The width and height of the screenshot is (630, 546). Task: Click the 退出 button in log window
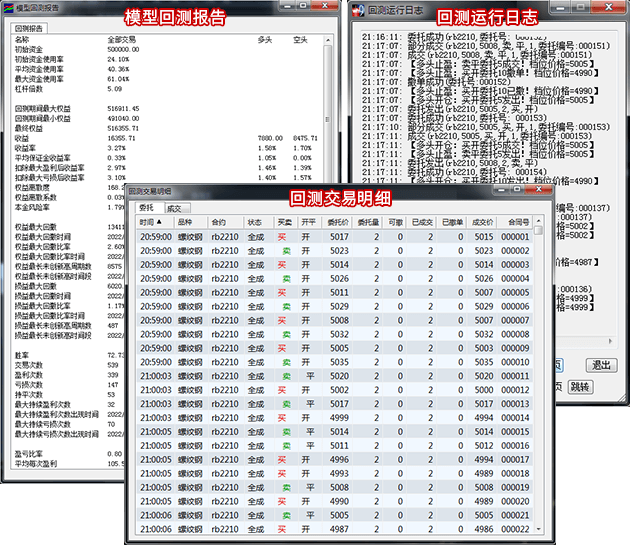(x=601, y=365)
